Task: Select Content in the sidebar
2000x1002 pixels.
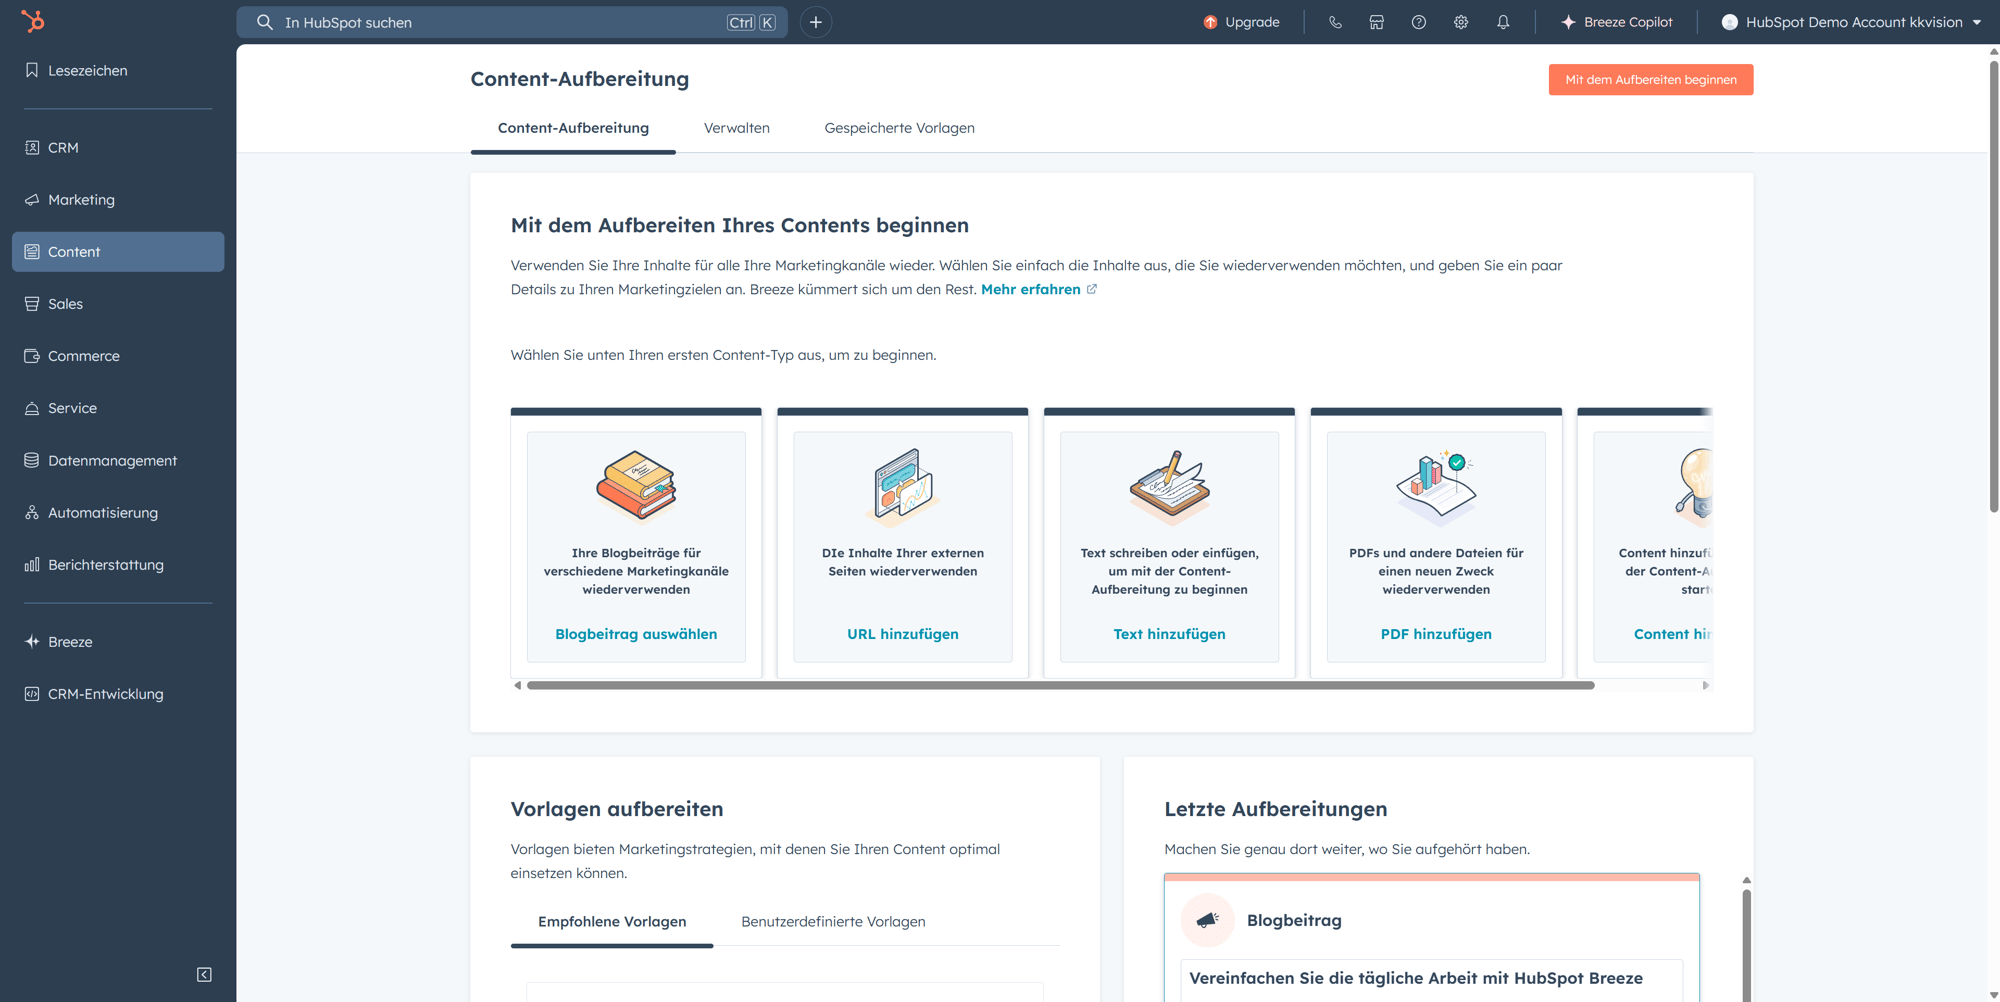Action: (118, 252)
